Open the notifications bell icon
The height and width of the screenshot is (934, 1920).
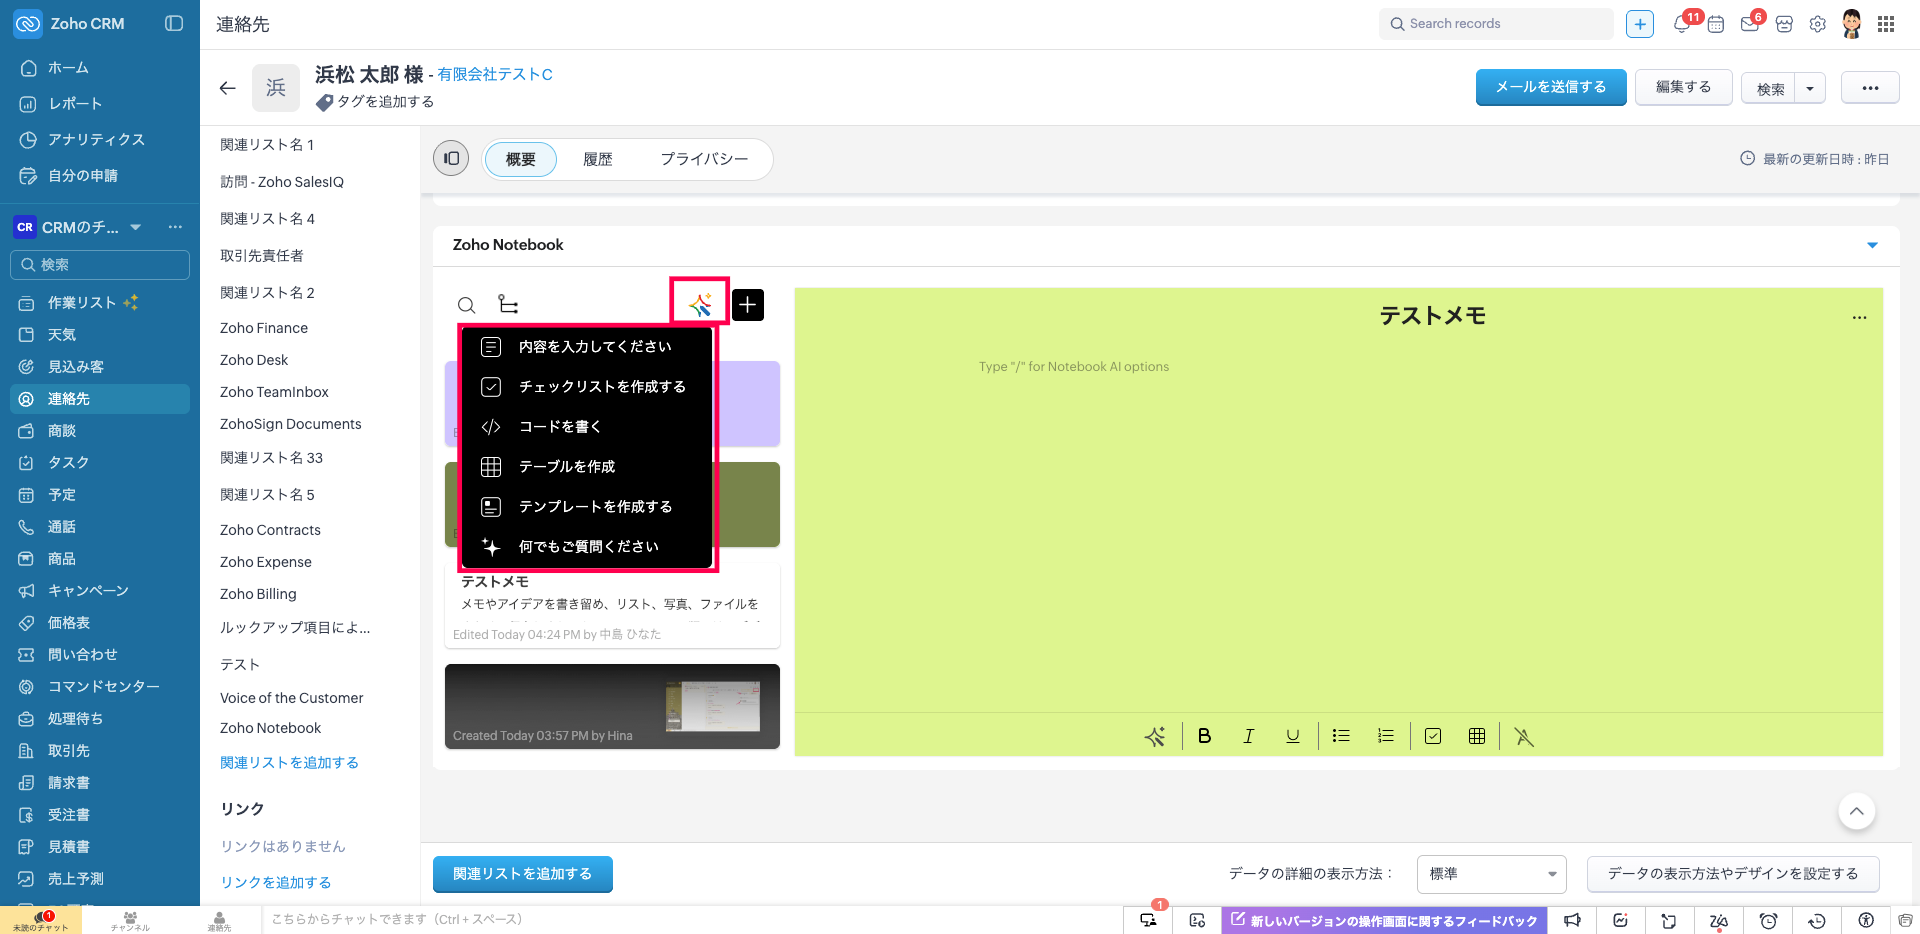1682,25
